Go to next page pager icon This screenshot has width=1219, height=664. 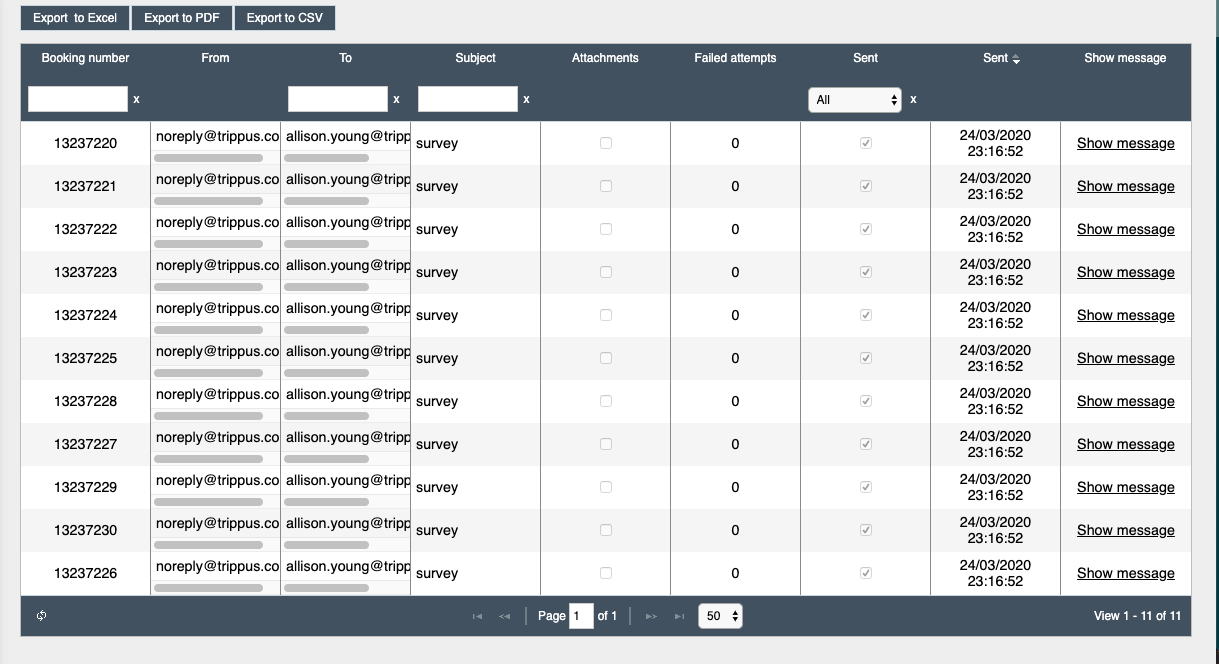(651, 616)
